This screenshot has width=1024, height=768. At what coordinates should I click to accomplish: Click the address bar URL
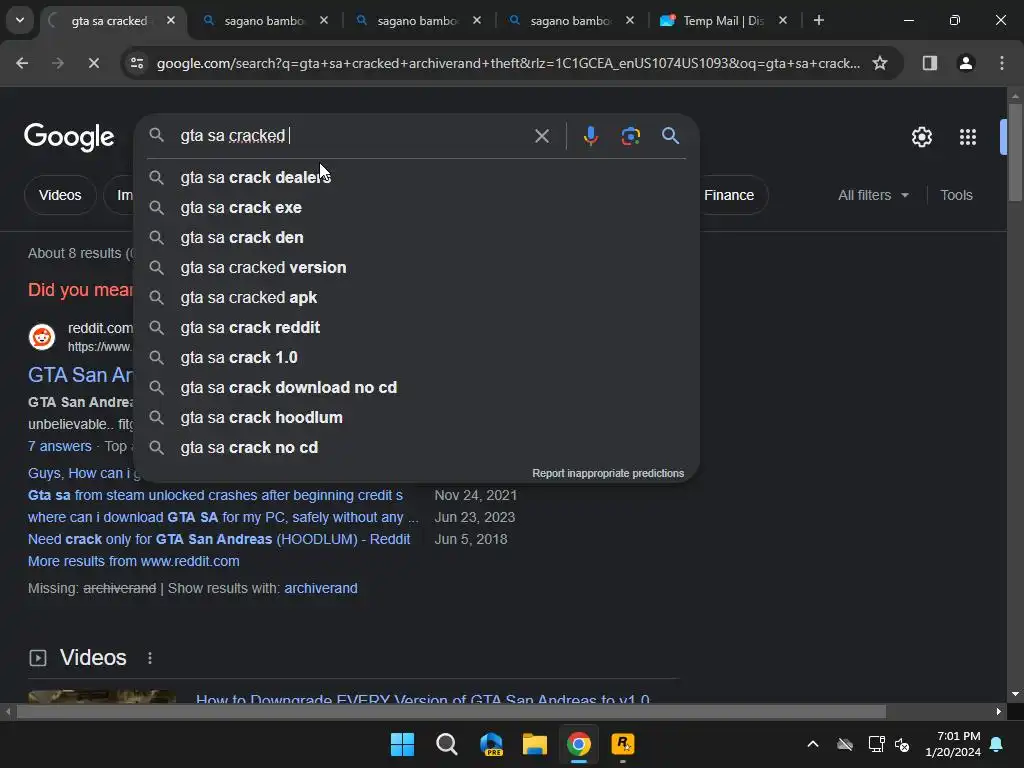pos(508,63)
